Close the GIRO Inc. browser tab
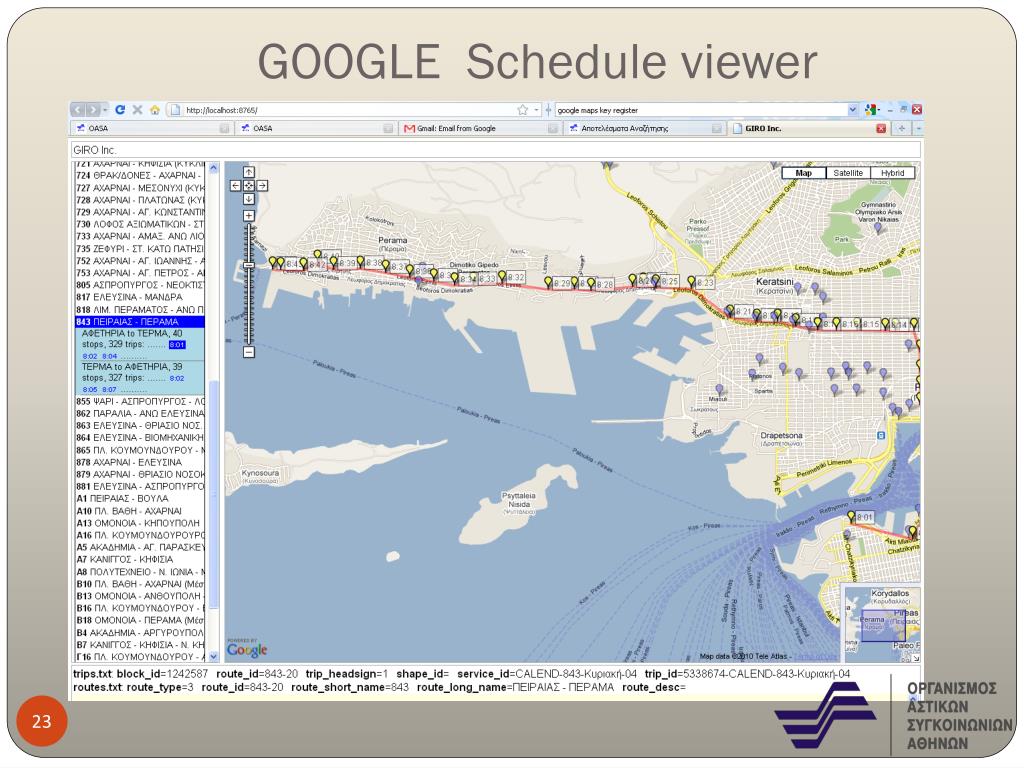The height and width of the screenshot is (768, 1024). point(880,128)
